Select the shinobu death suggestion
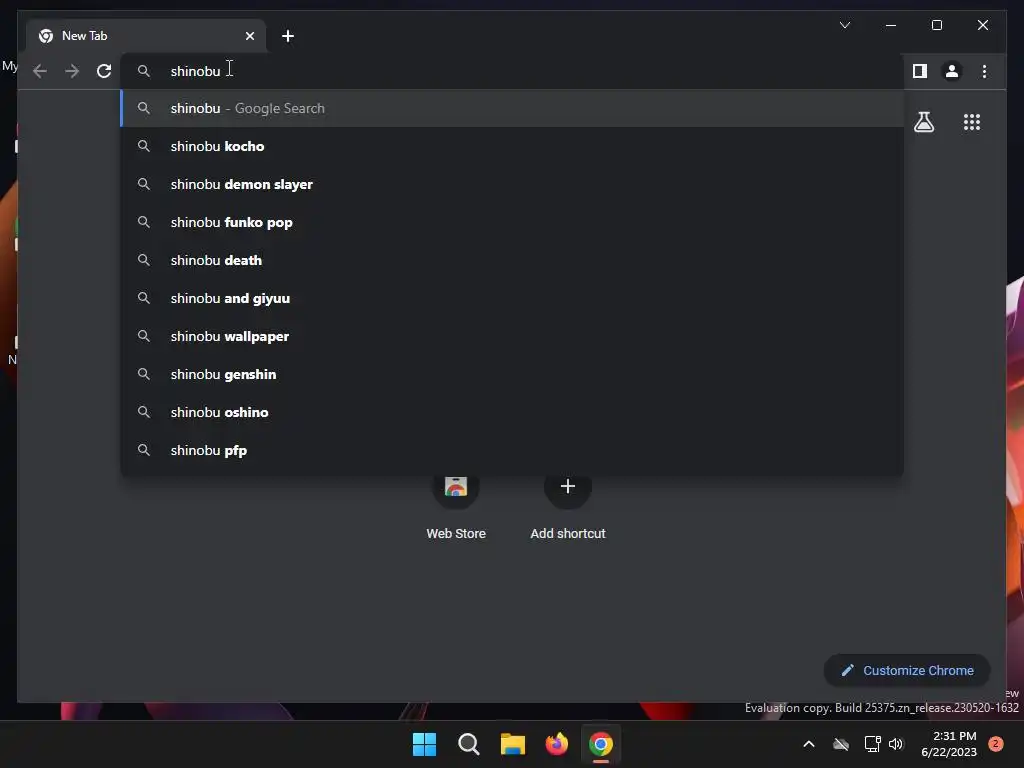This screenshot has width=1024, height=768. point(512,260)
